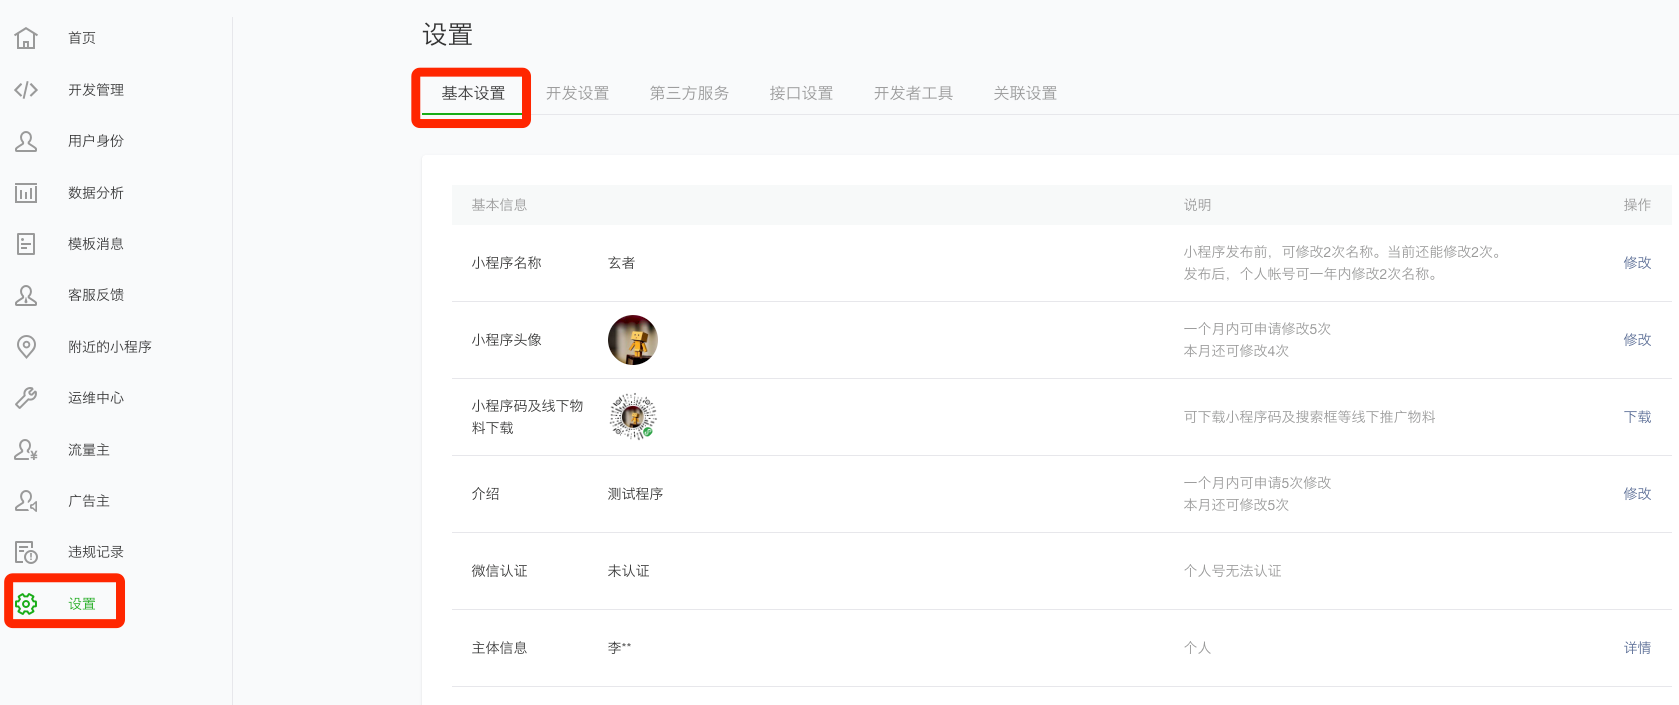Click the 流量主 sidebar icon
This screenshot has width=1679, height=705.
point(26,450)
